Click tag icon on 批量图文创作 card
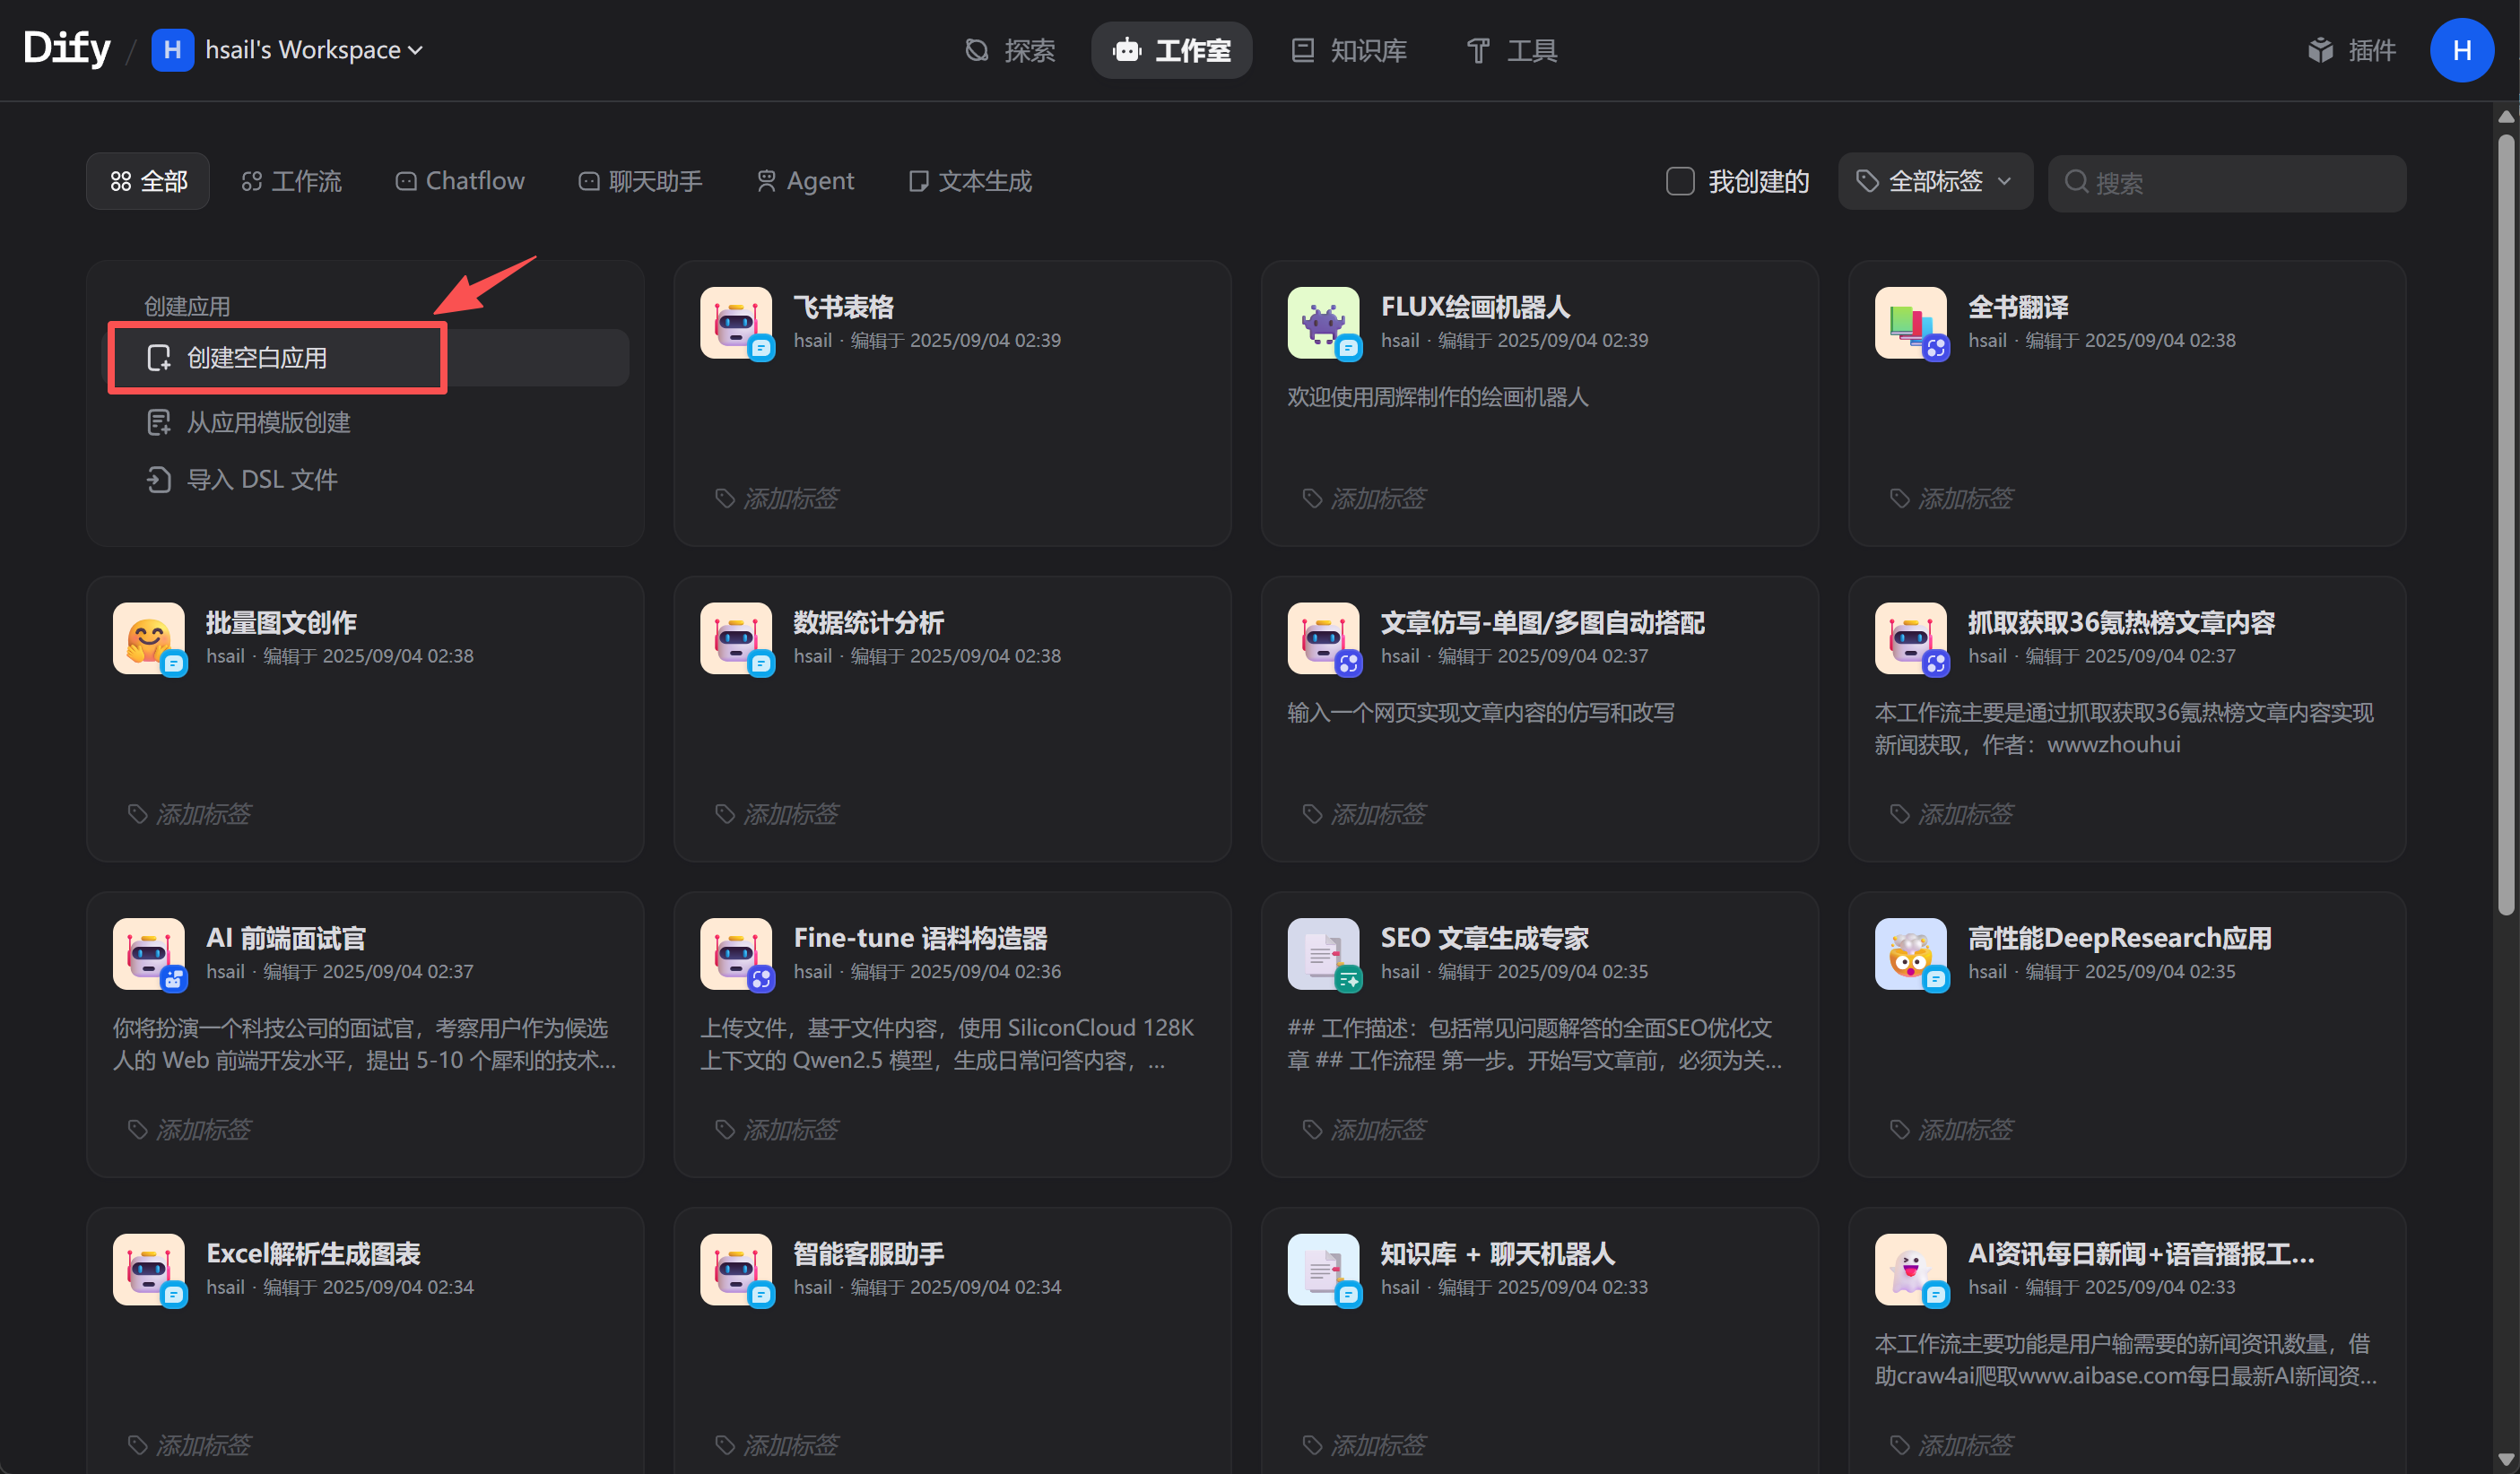Screen dimensions: 2520x1474 (138, 813)
